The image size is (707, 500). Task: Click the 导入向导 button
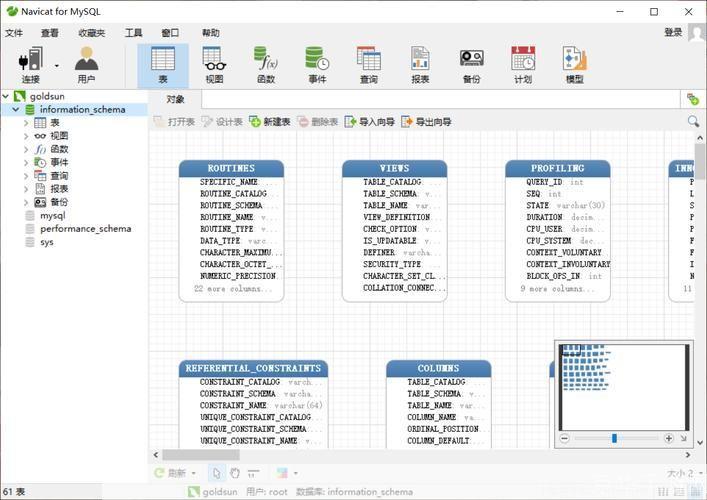(370, 122)
